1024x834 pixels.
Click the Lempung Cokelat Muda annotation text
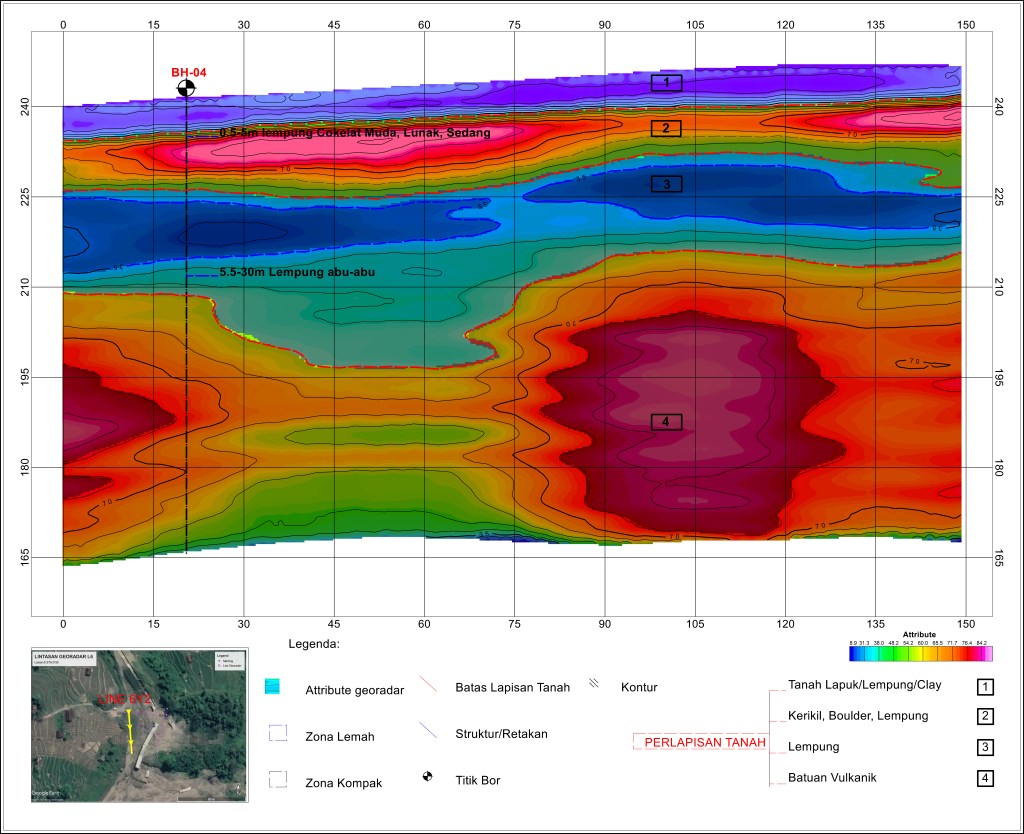pos(354,132)
